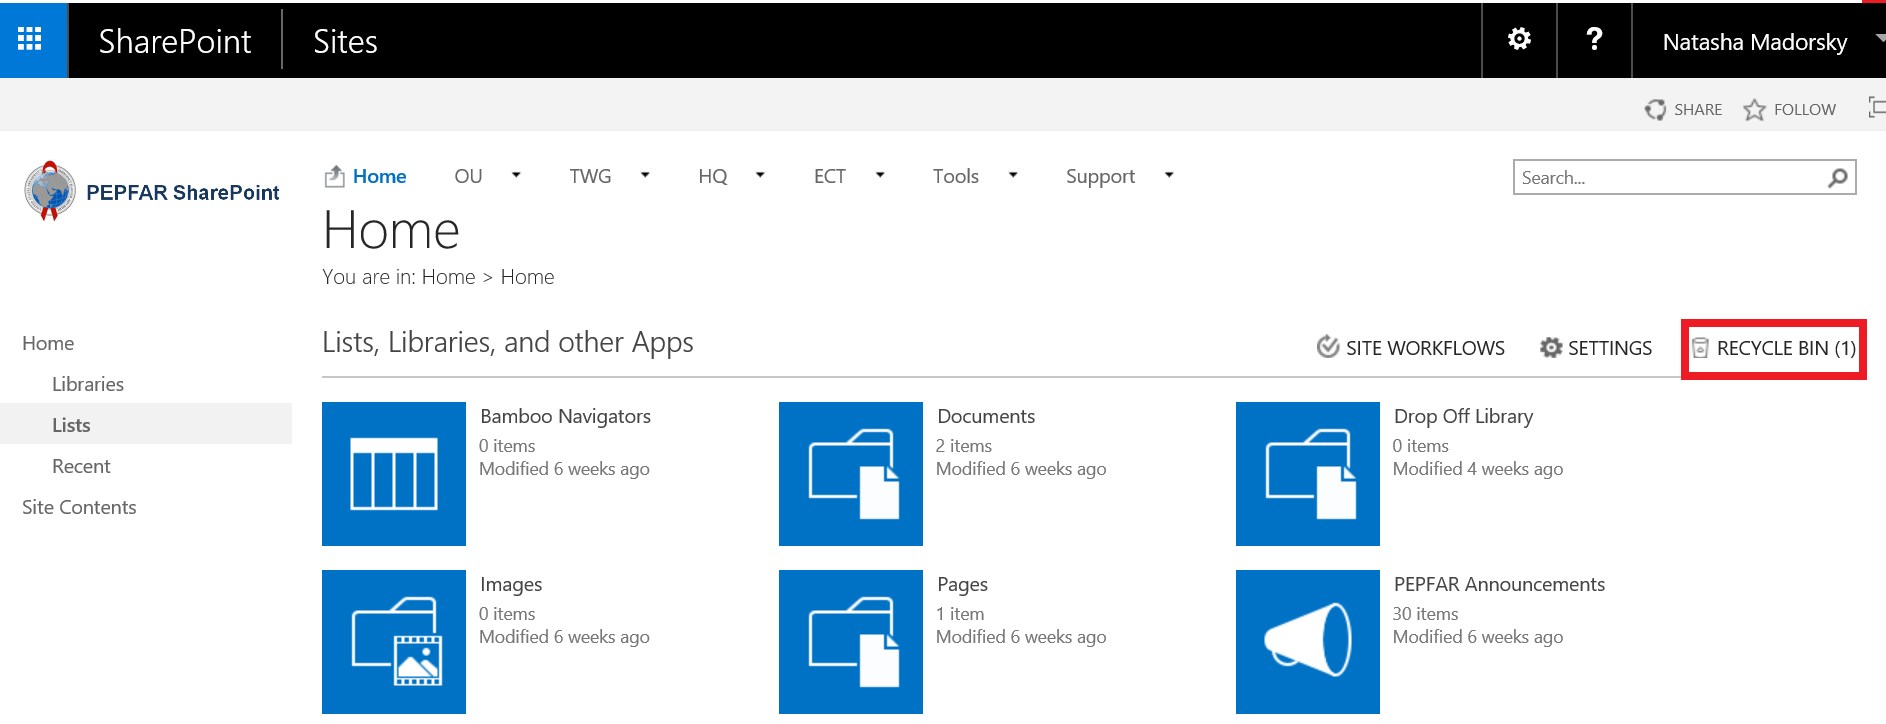The height and width of the screenshot is (724, 1886).
Task: Expand the Tools dropdown arrow
Action: pos(1013,175)
